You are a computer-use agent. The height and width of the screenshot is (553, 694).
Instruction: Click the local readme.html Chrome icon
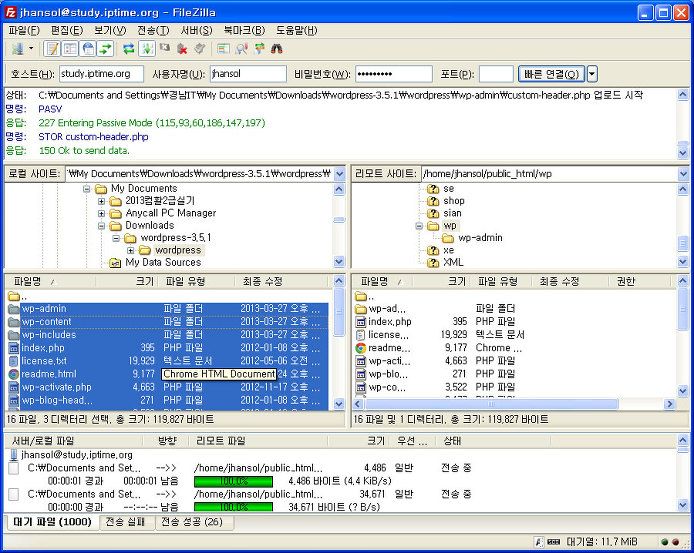click(x=14, y=374)
